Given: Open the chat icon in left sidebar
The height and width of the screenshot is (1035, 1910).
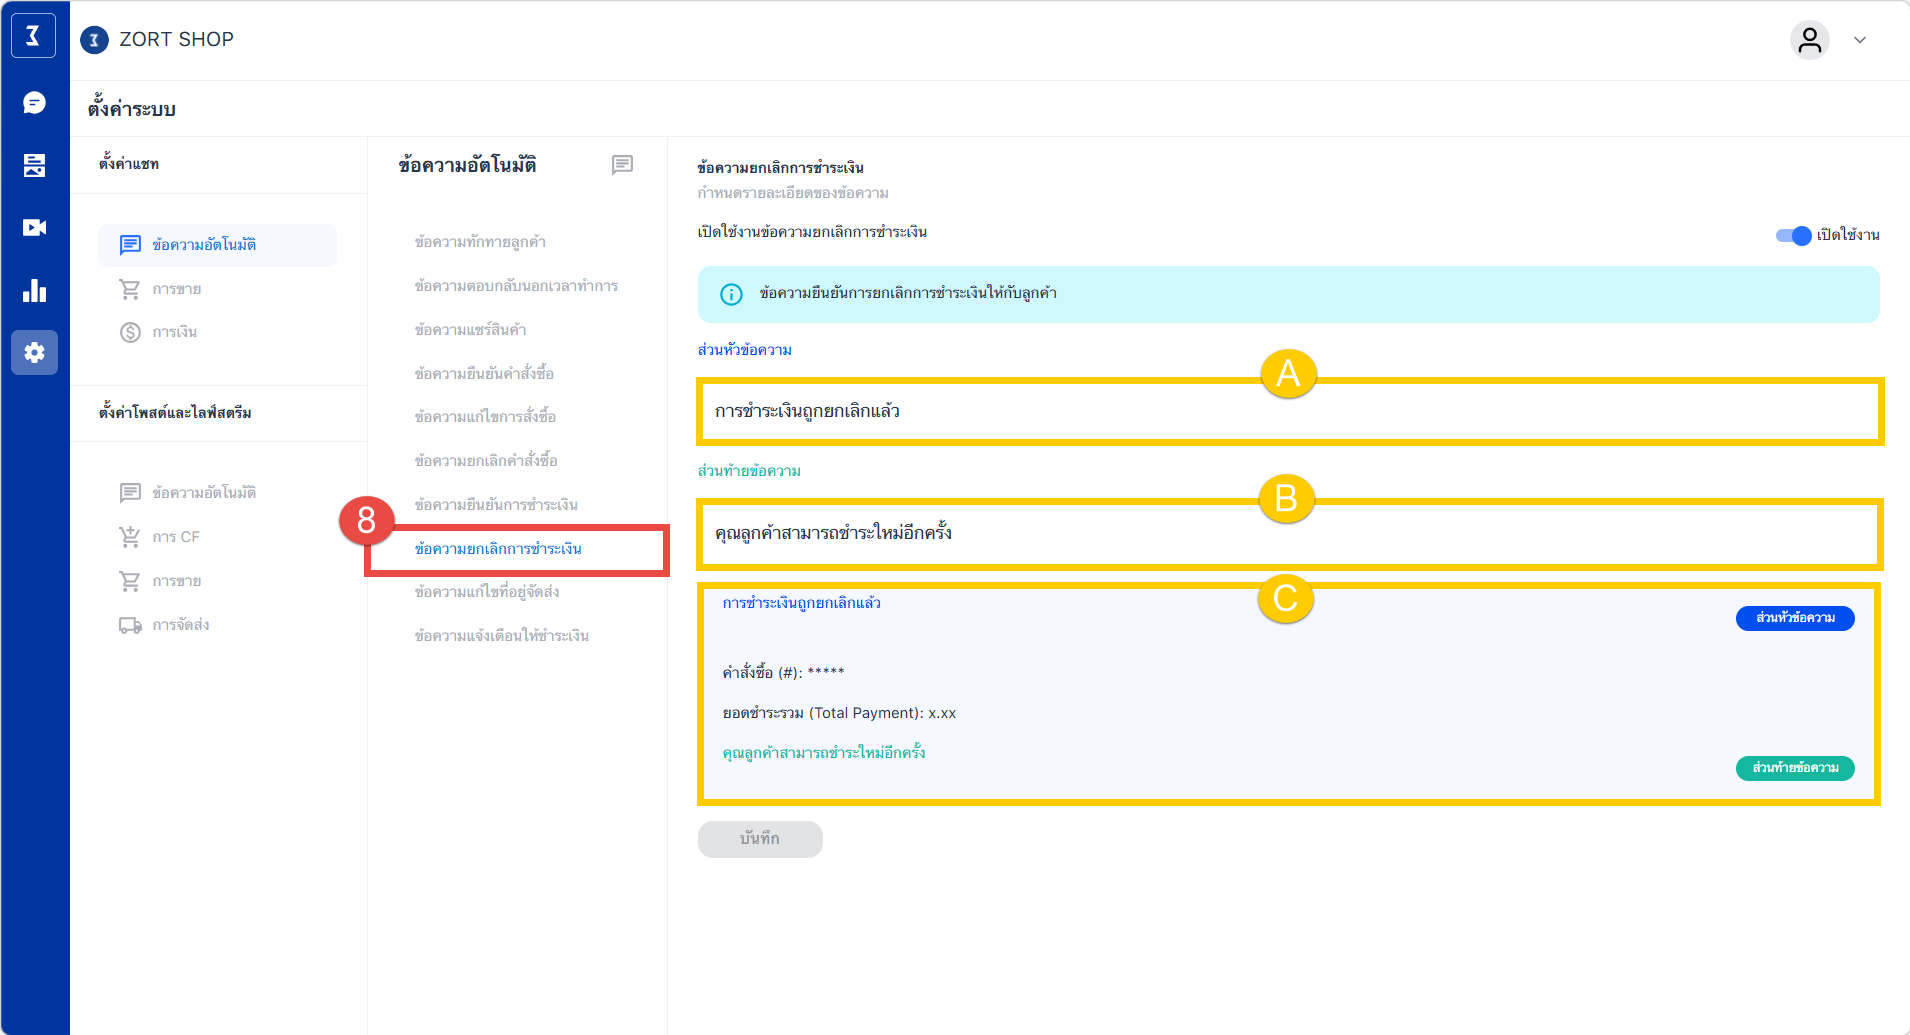Looking at the screenshot, I should tap(34, 103).
